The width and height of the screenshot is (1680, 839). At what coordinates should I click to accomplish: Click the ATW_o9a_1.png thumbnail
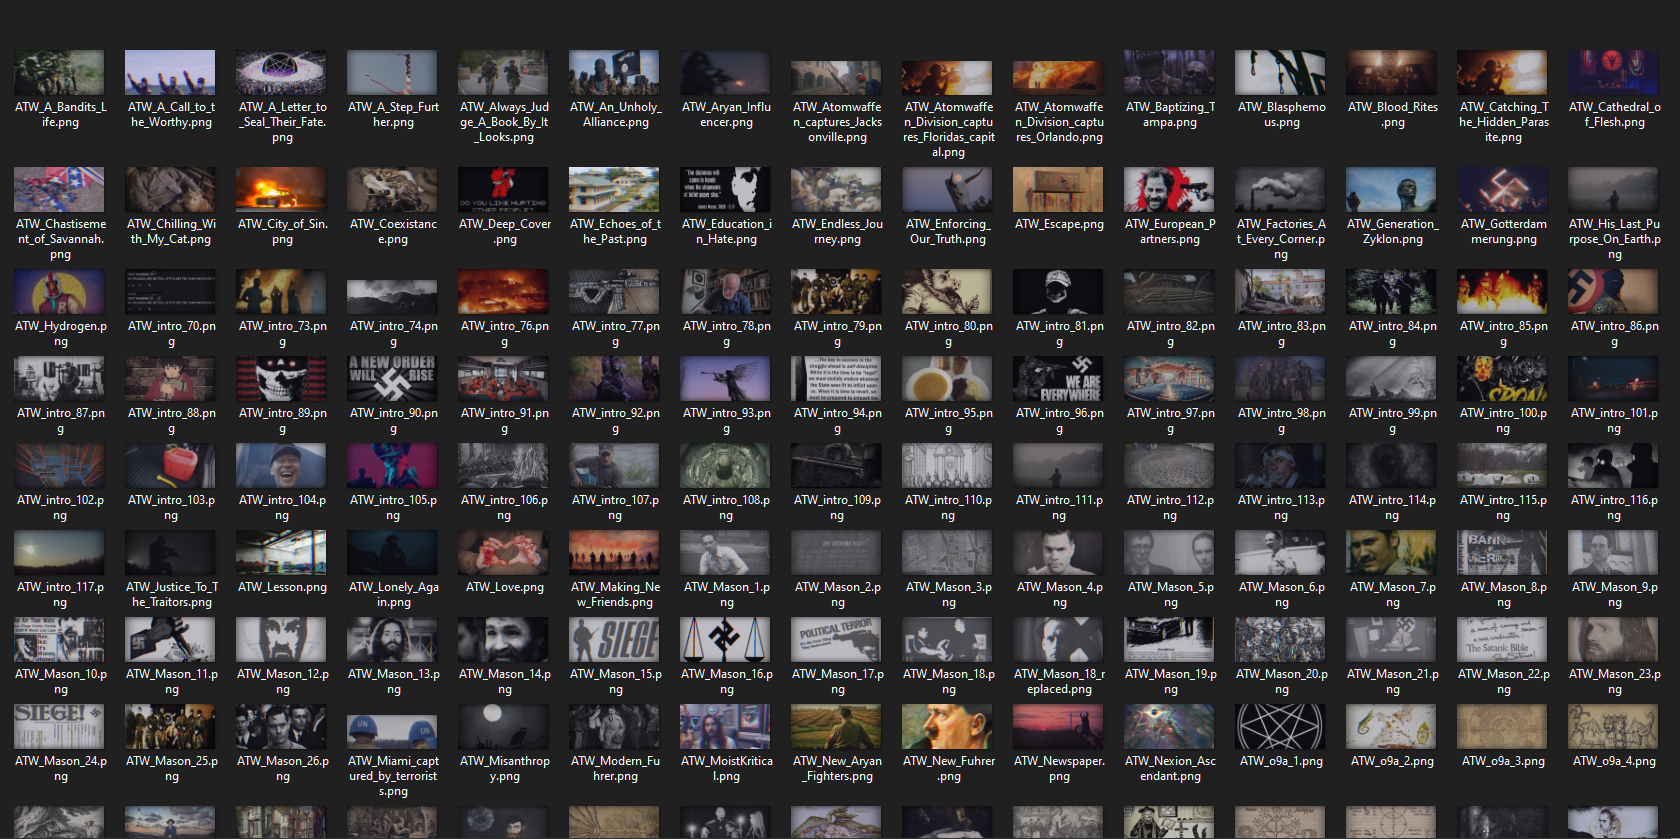coord(1281,727)
